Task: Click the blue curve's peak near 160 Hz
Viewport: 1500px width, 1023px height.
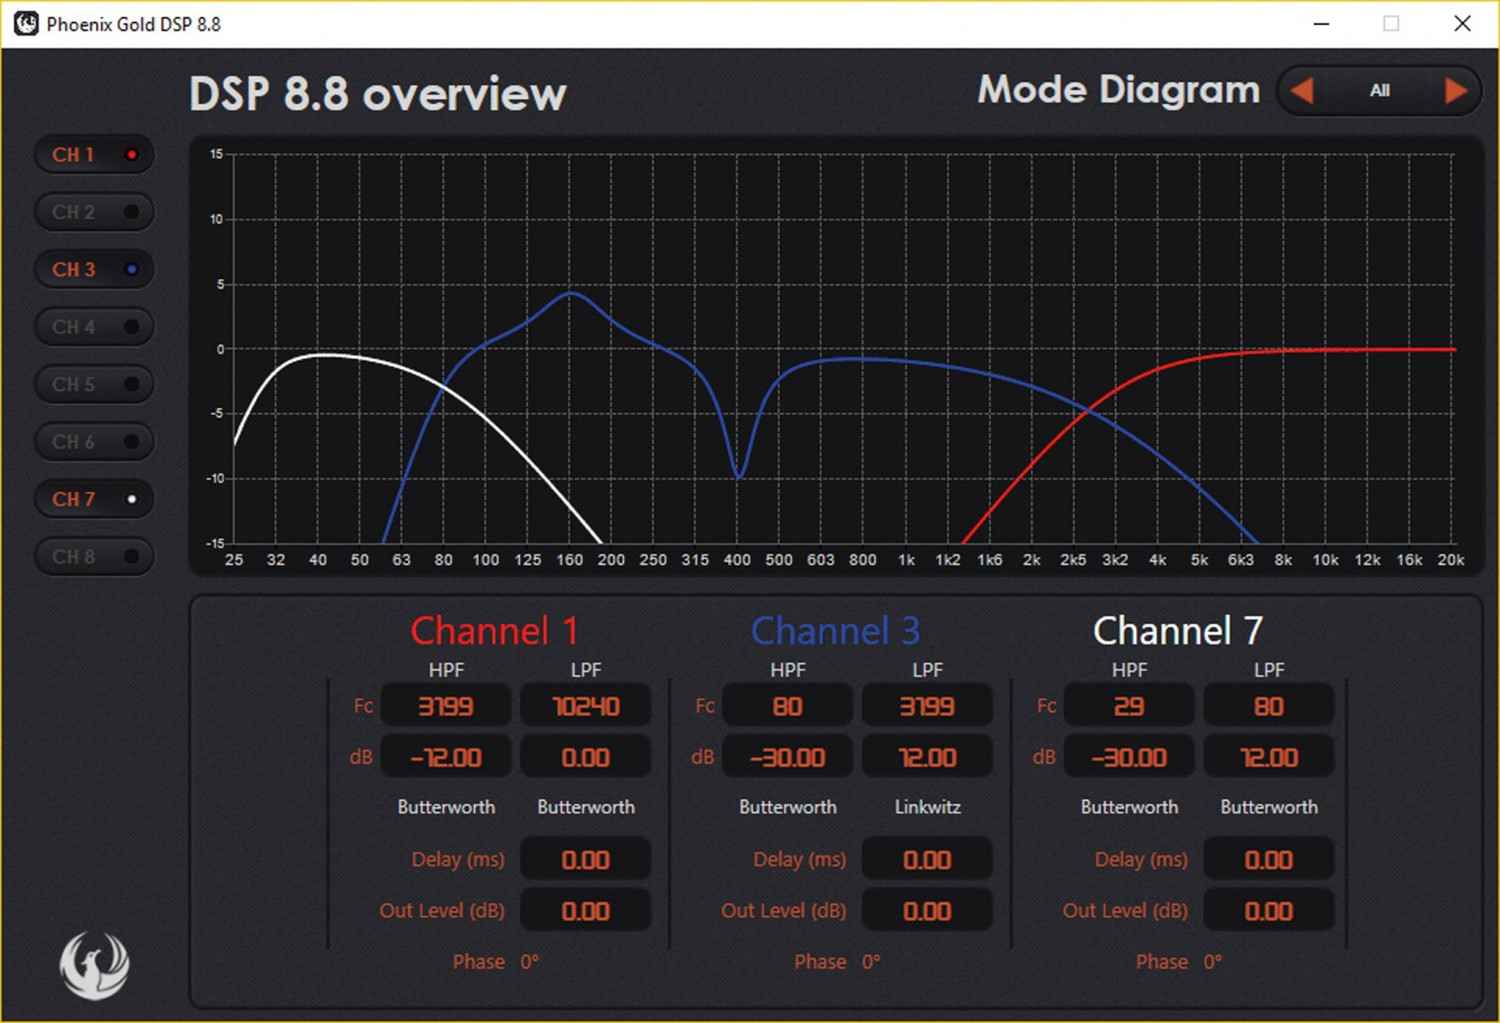Action: pos(571,293)
